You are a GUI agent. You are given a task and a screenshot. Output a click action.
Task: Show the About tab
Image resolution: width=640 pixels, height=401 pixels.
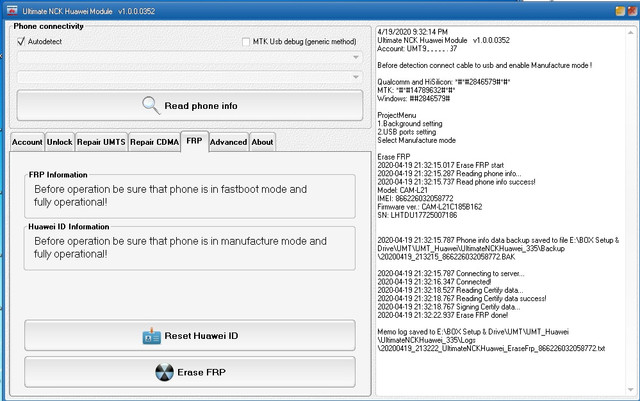click(x=262, y=142)
